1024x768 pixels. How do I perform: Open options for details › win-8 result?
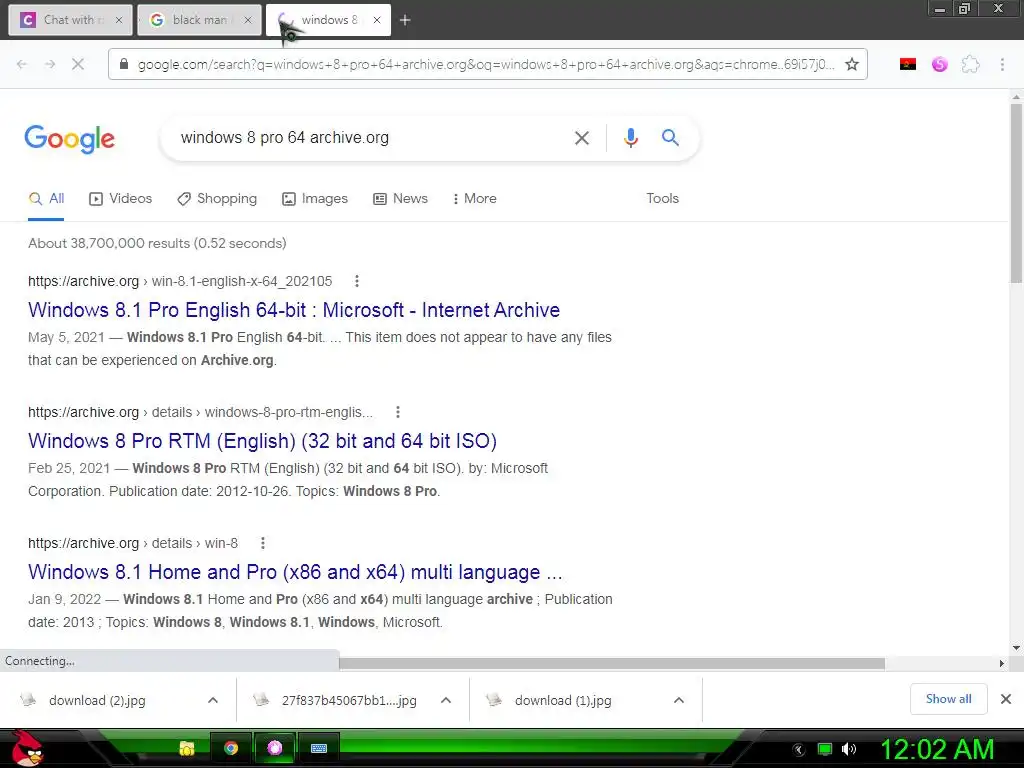click(x=263, y=543)
